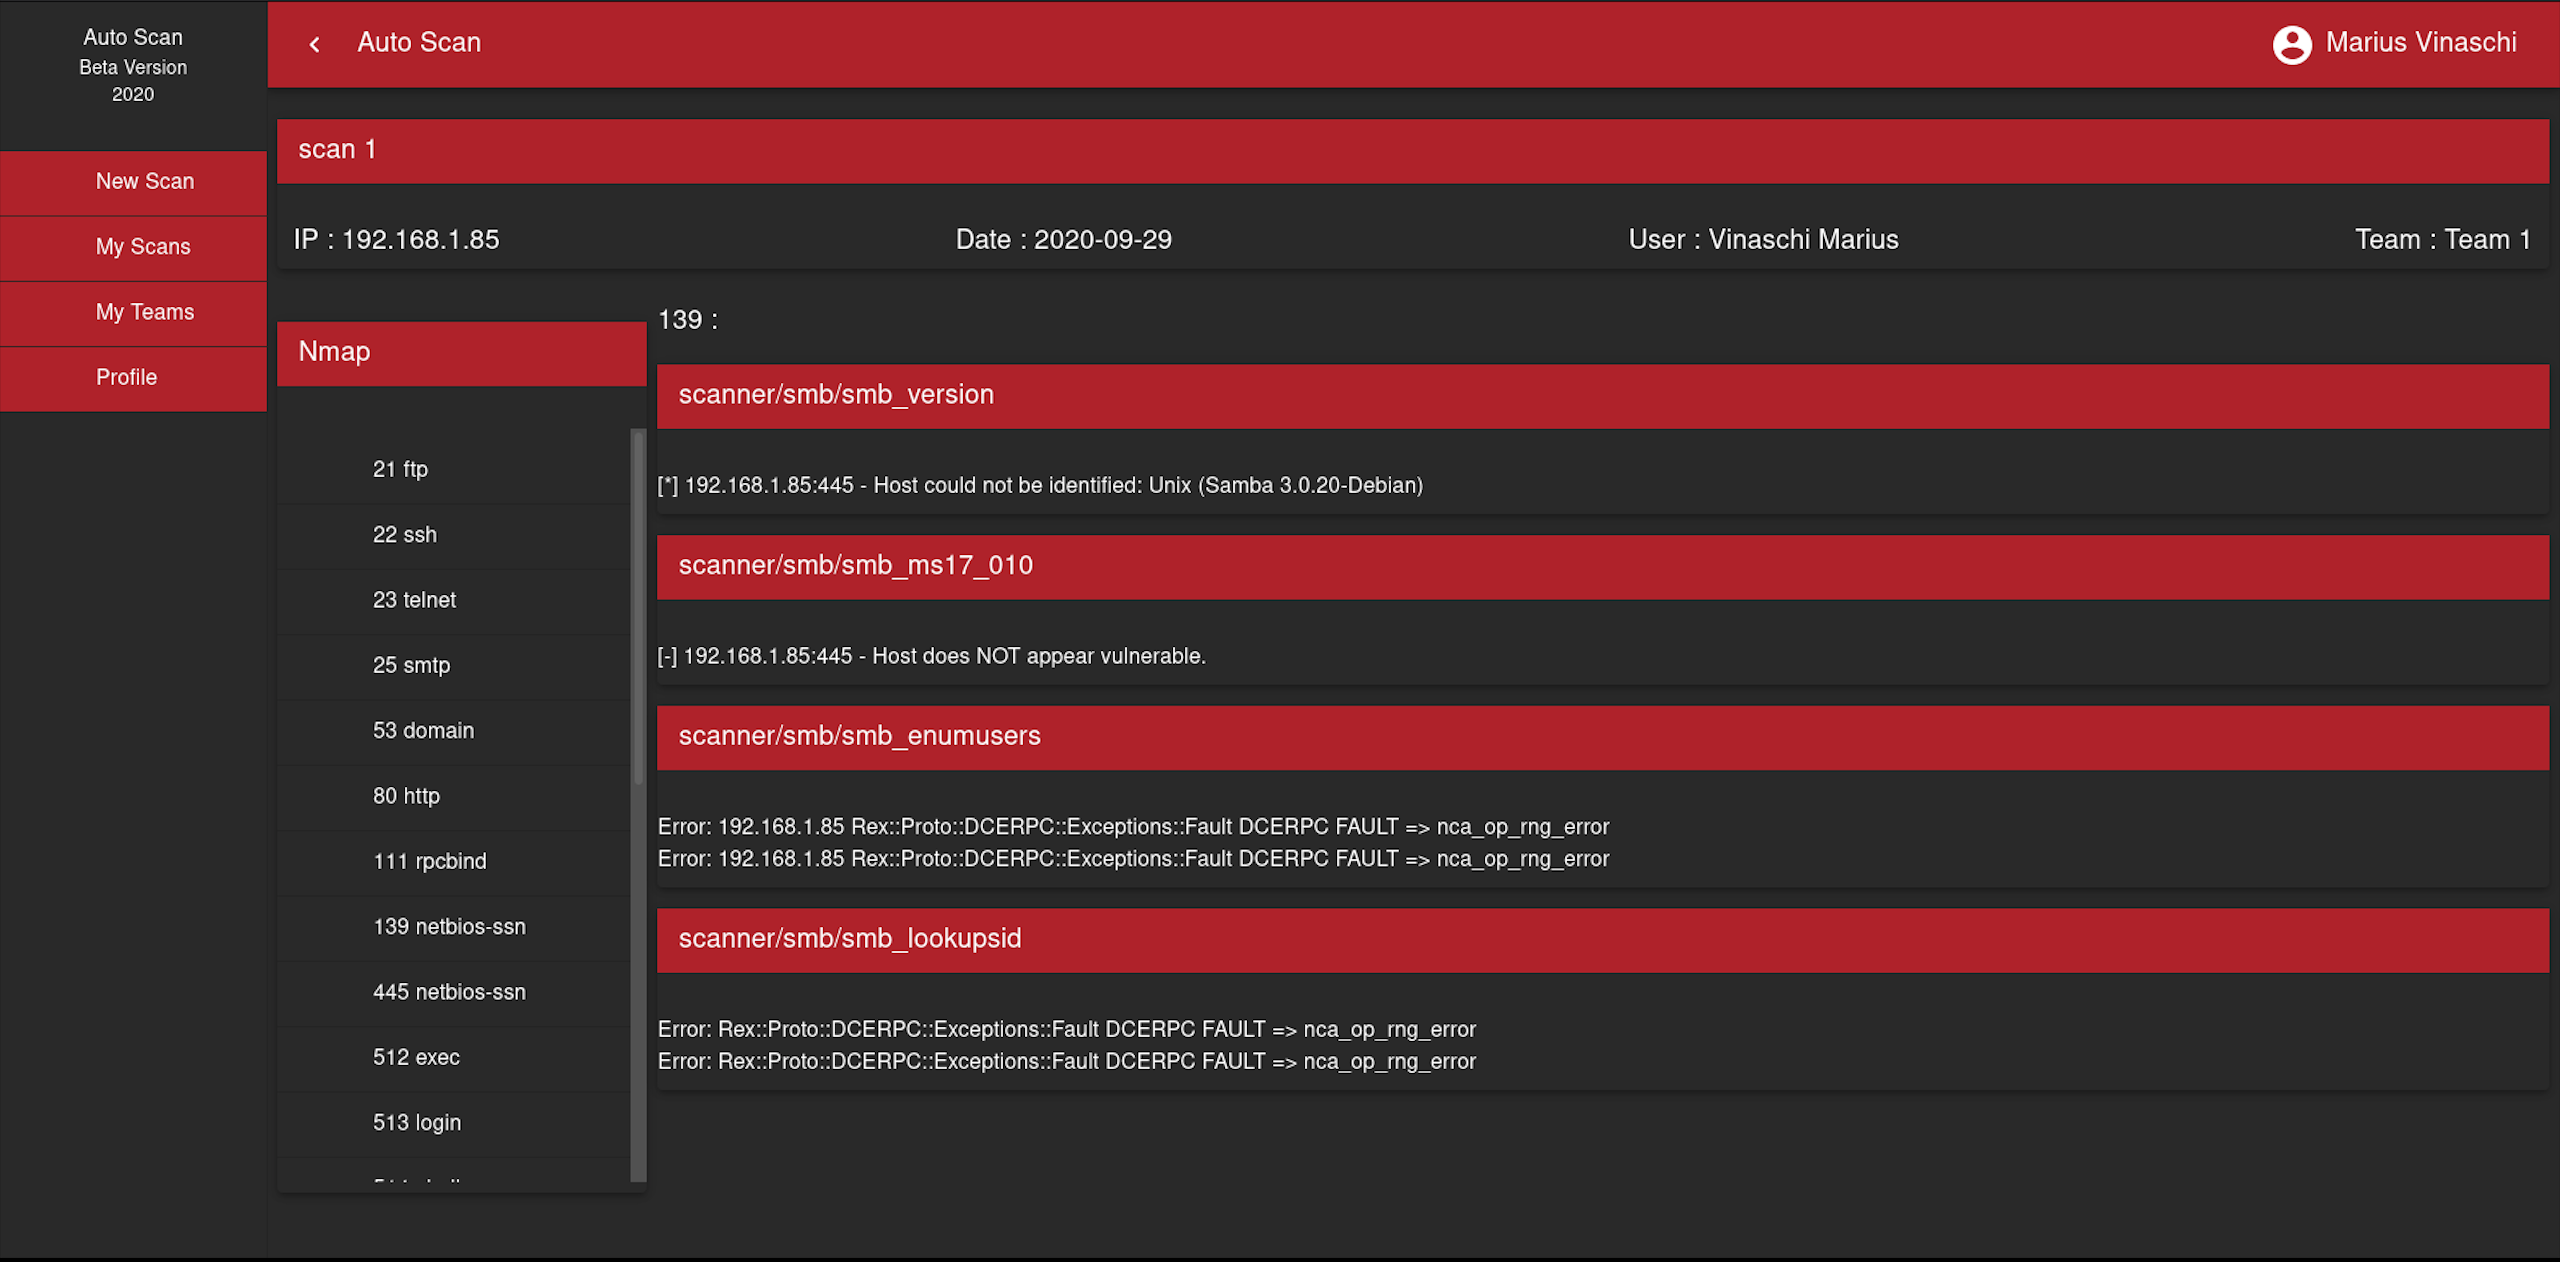Choose 25 smtp from port list
Image resolution: width=2560 pixels, height=1262 pixels.
click(411, 665)
